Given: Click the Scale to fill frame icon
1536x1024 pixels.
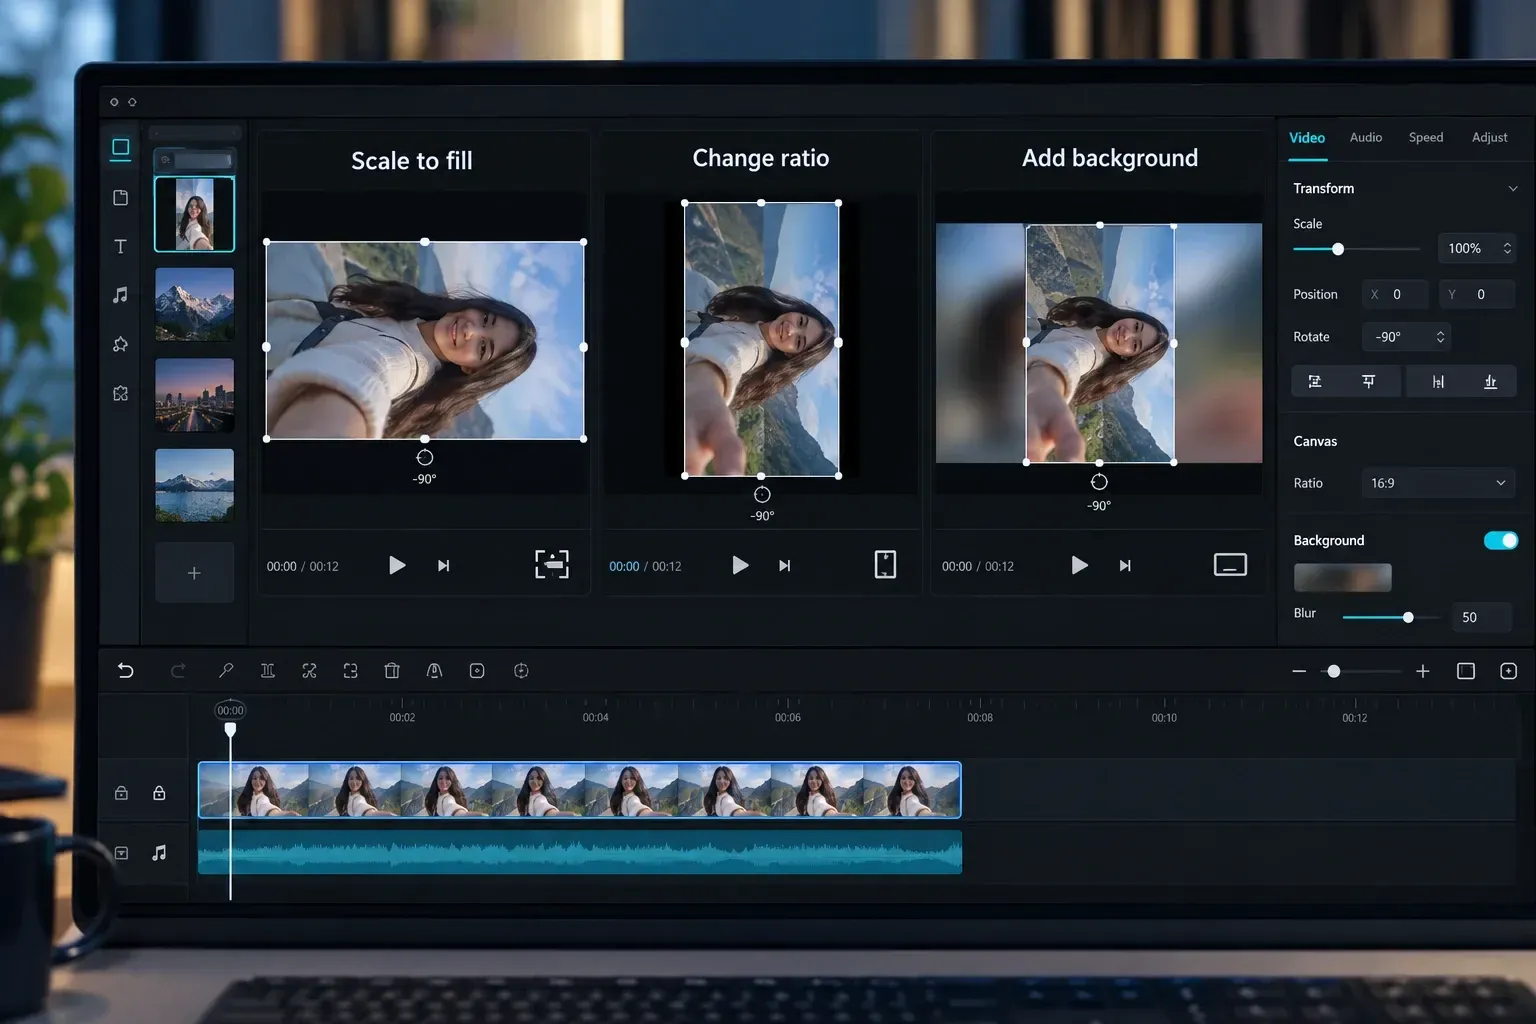Looking at the screenshot, I should pos(552,565).
